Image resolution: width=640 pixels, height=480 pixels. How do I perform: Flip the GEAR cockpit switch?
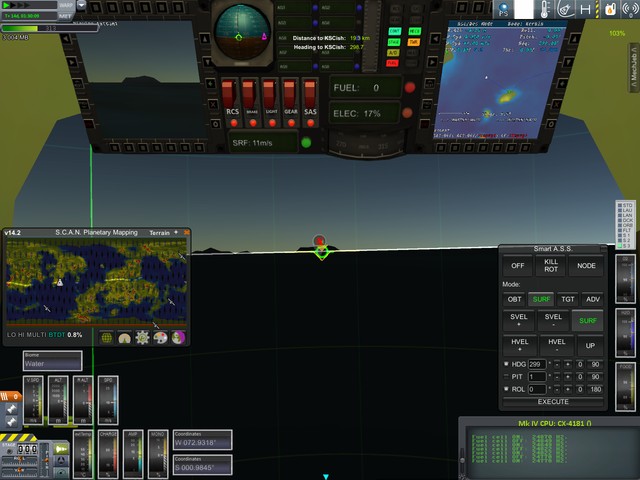point(290,95)
